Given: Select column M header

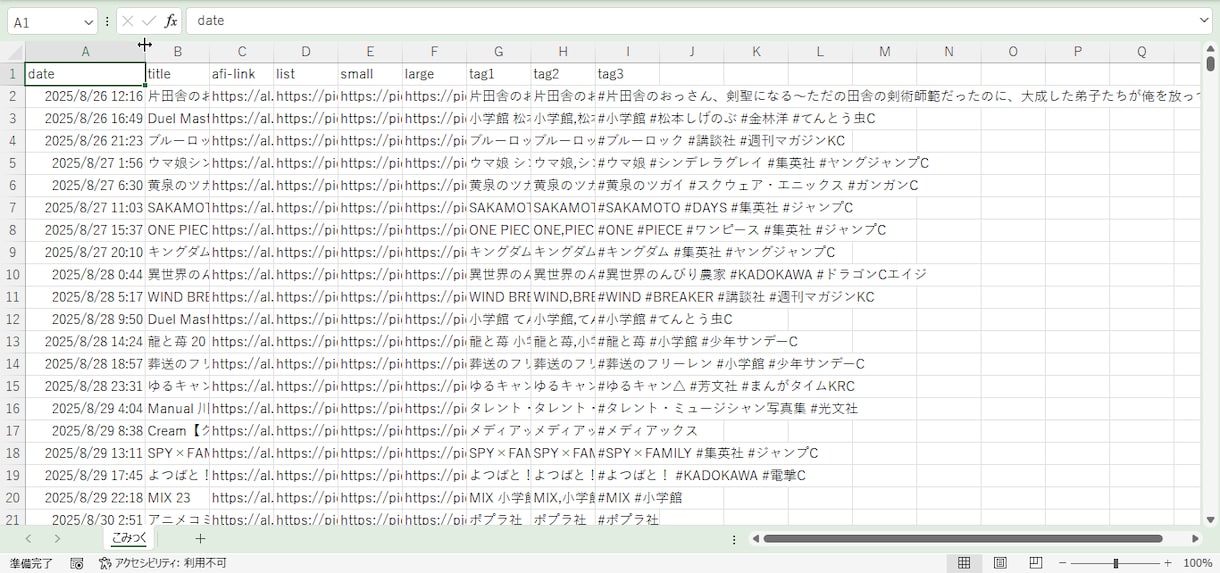Looking at the screenshot, I should (884, 52).
